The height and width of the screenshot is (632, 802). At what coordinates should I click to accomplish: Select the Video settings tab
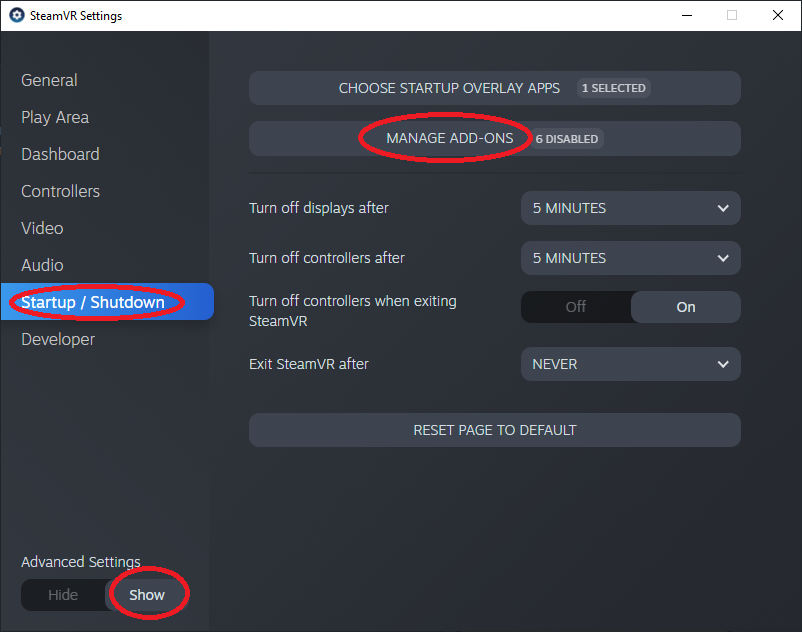42,228
